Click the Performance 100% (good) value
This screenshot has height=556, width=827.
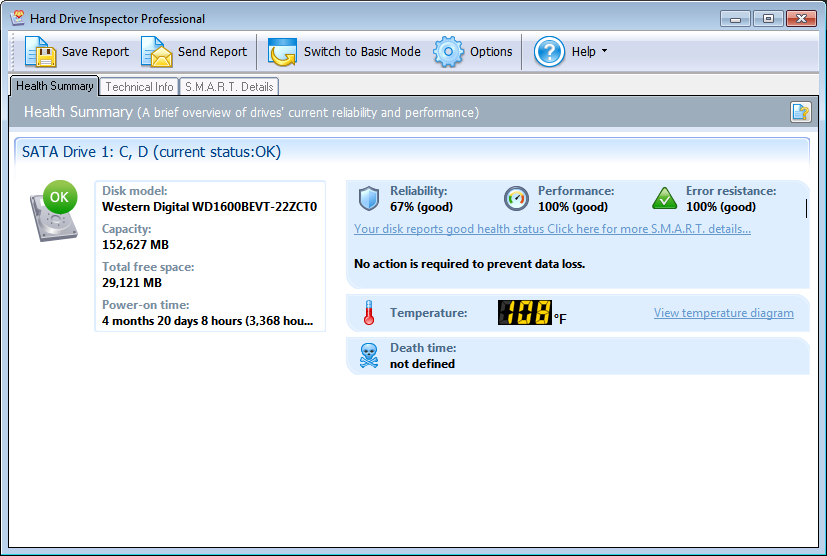pyautogui.click(x=573, y=207)
